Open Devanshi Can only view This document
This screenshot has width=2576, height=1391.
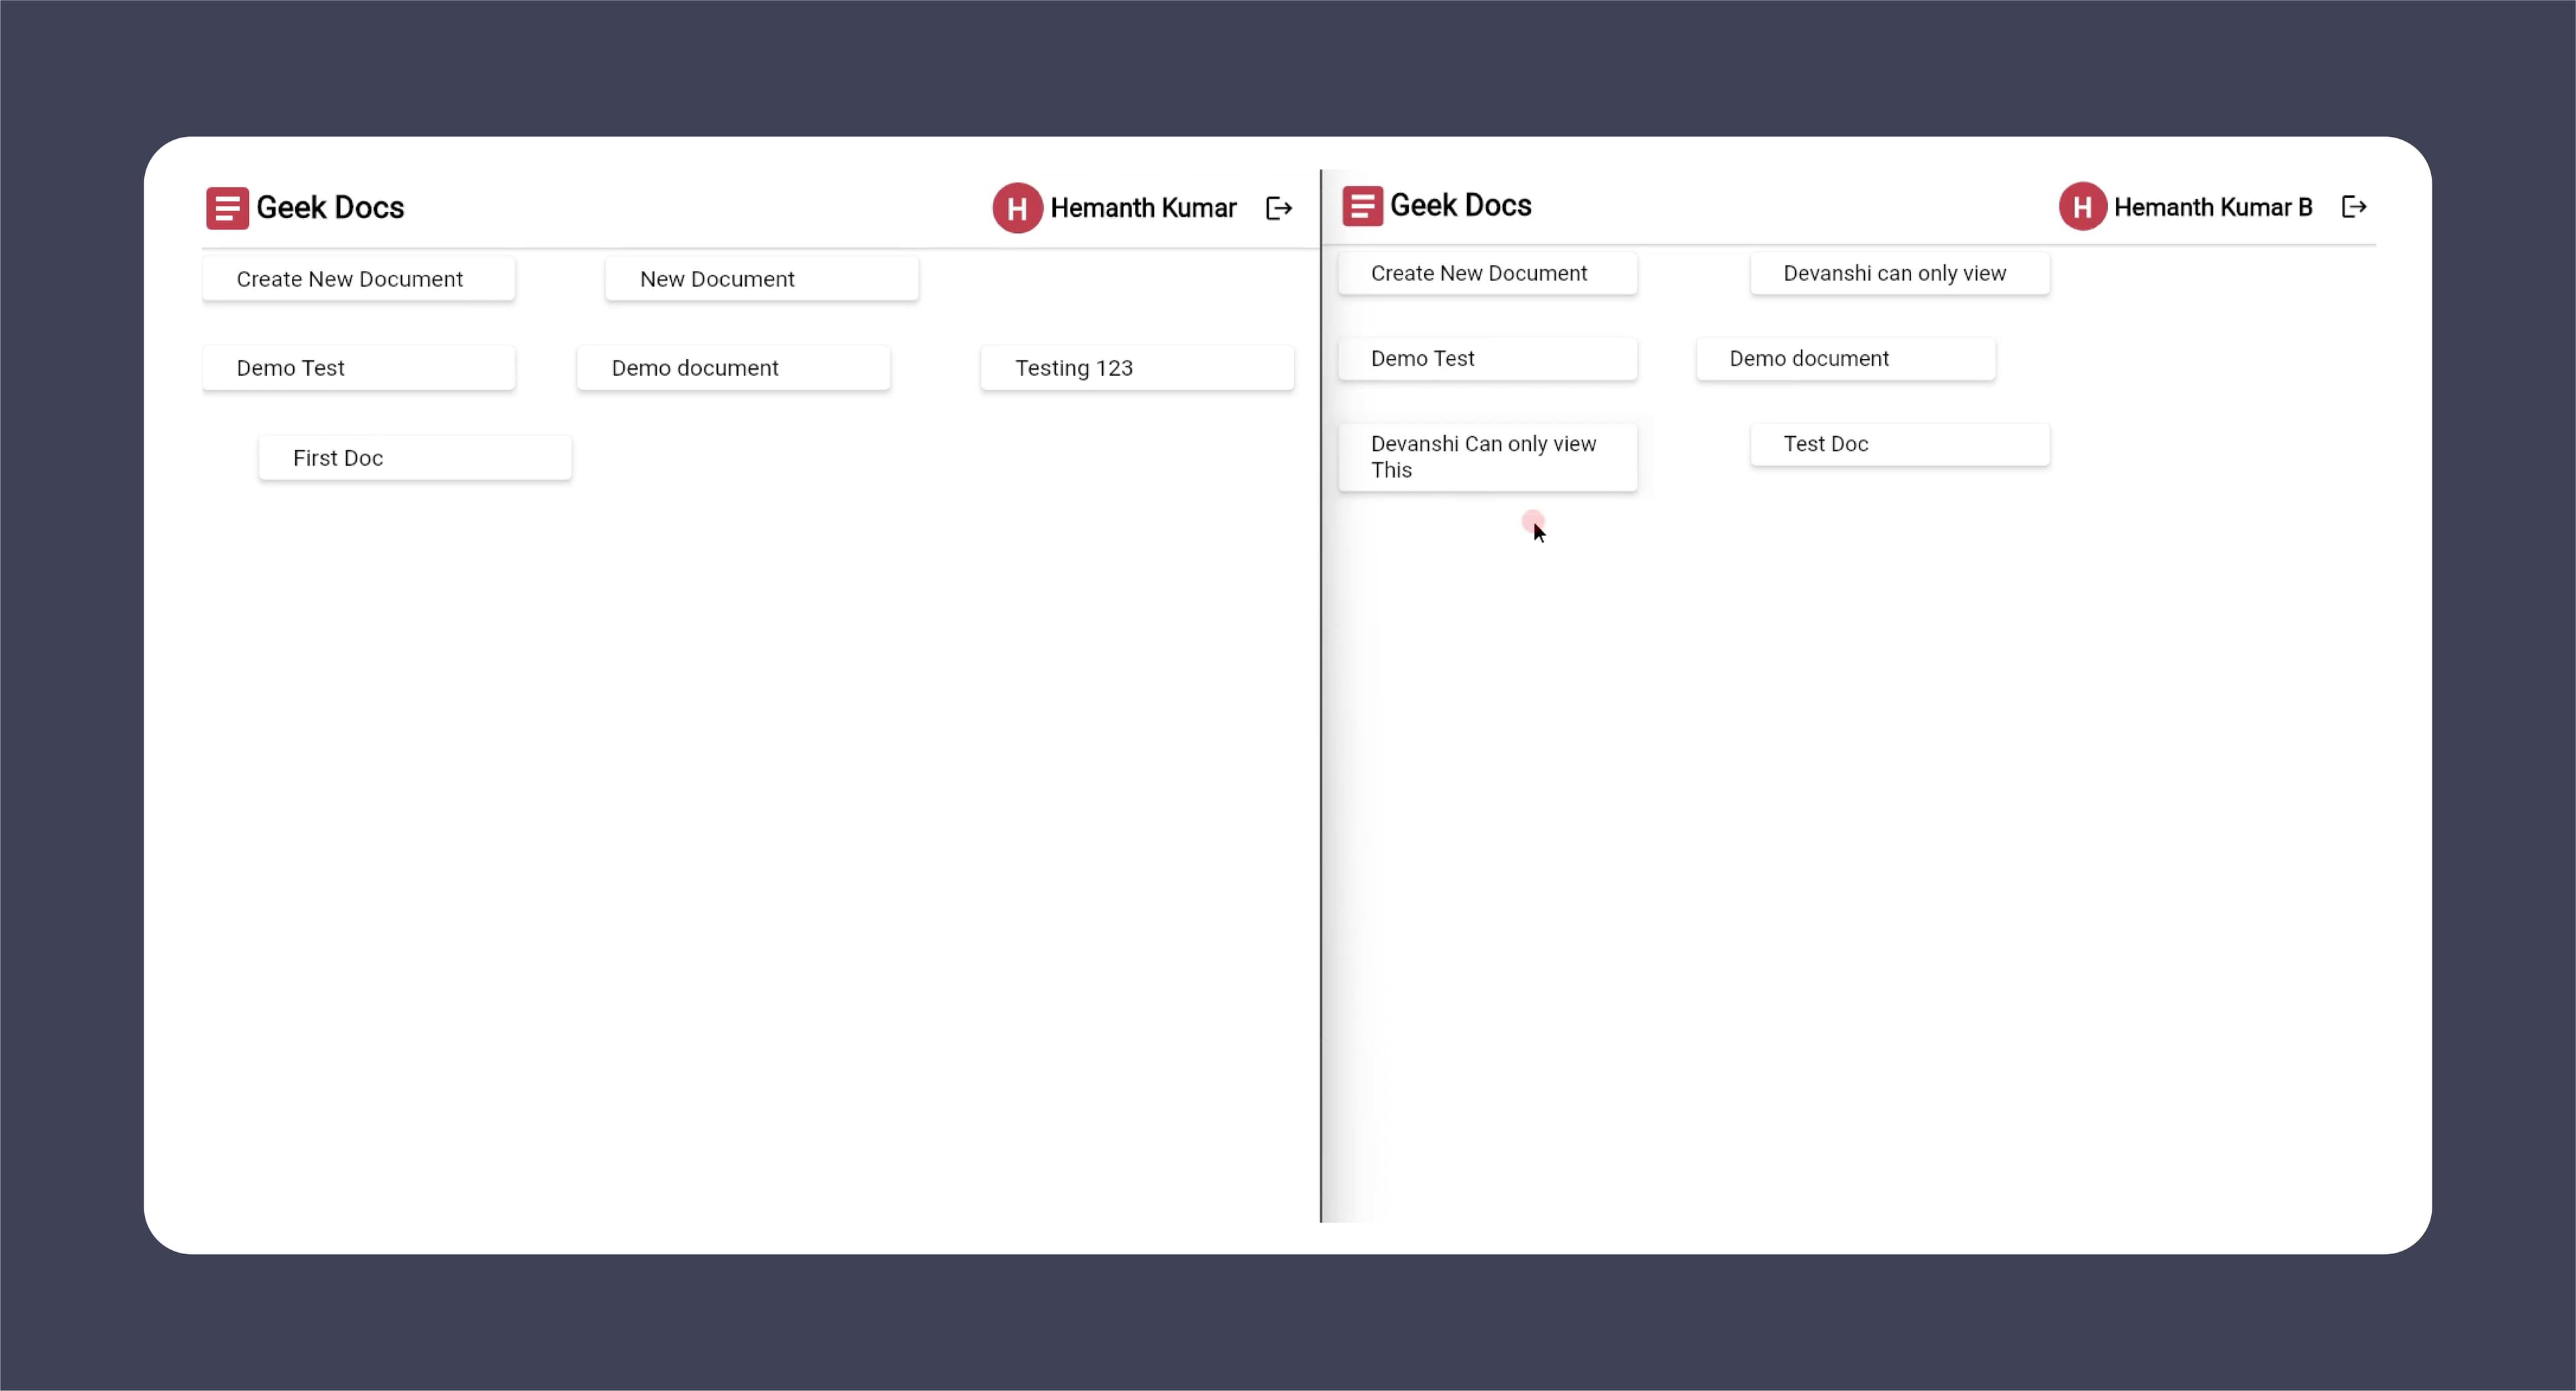click(x=1487, y=457)
